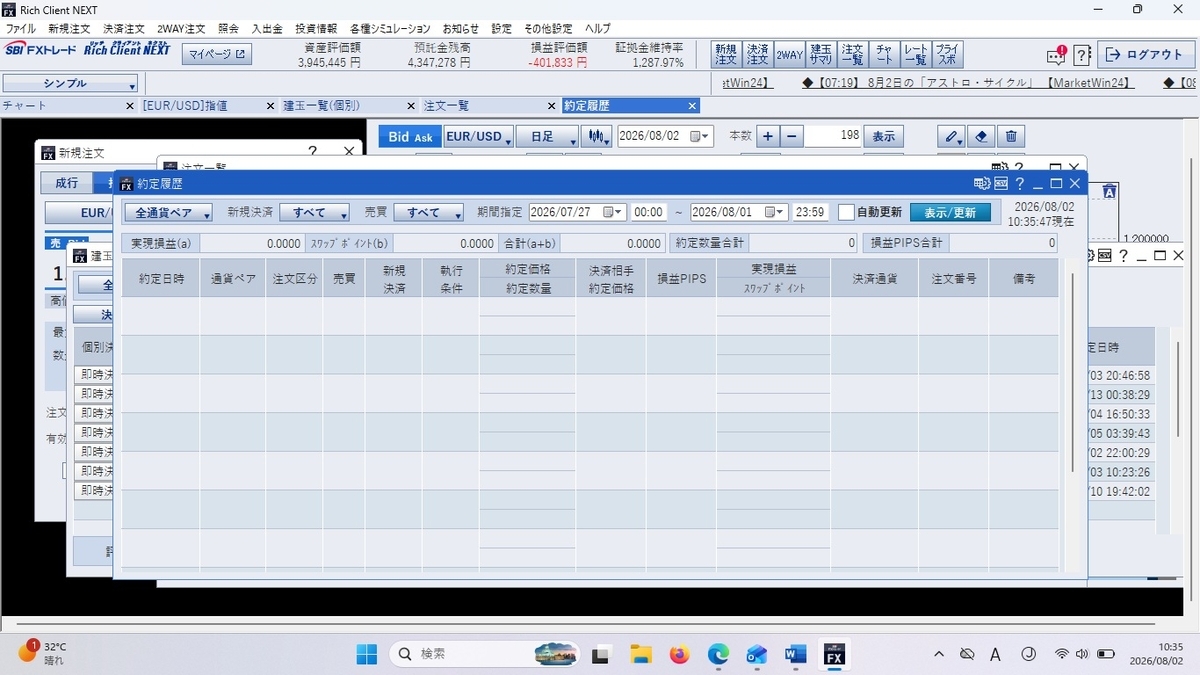This screenshot has width=1200, height=675.
Task: Click the trash icon to delete drawings
Action: (x=1011, y=136)
